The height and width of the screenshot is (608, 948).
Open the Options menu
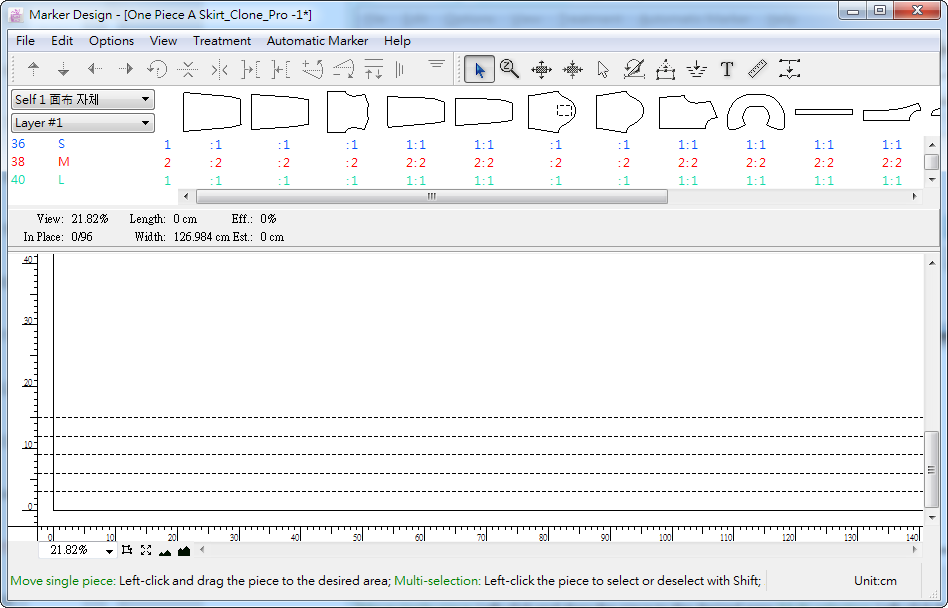[111, 41]
